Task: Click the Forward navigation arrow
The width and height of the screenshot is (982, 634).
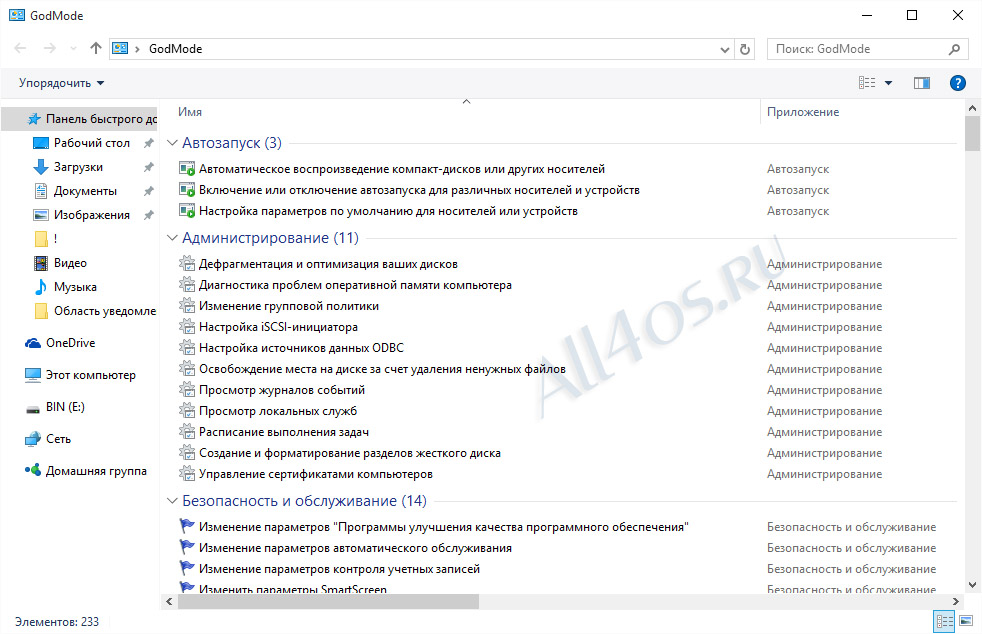Action: pos(49,48)
